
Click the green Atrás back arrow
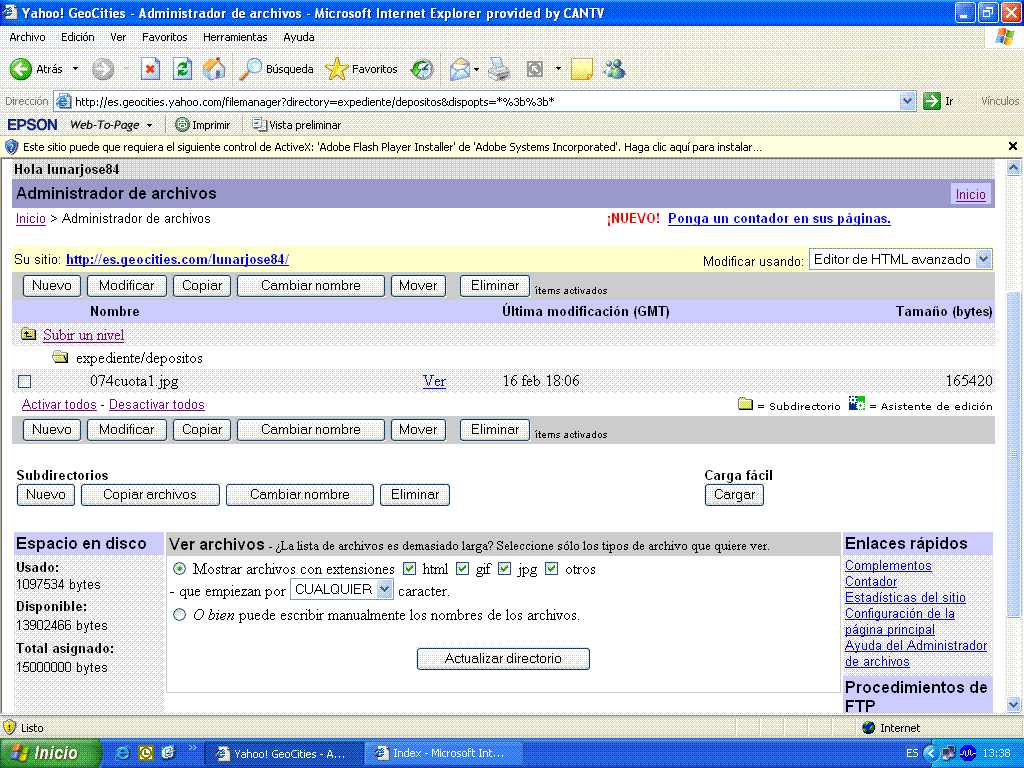tap(21, 69)
